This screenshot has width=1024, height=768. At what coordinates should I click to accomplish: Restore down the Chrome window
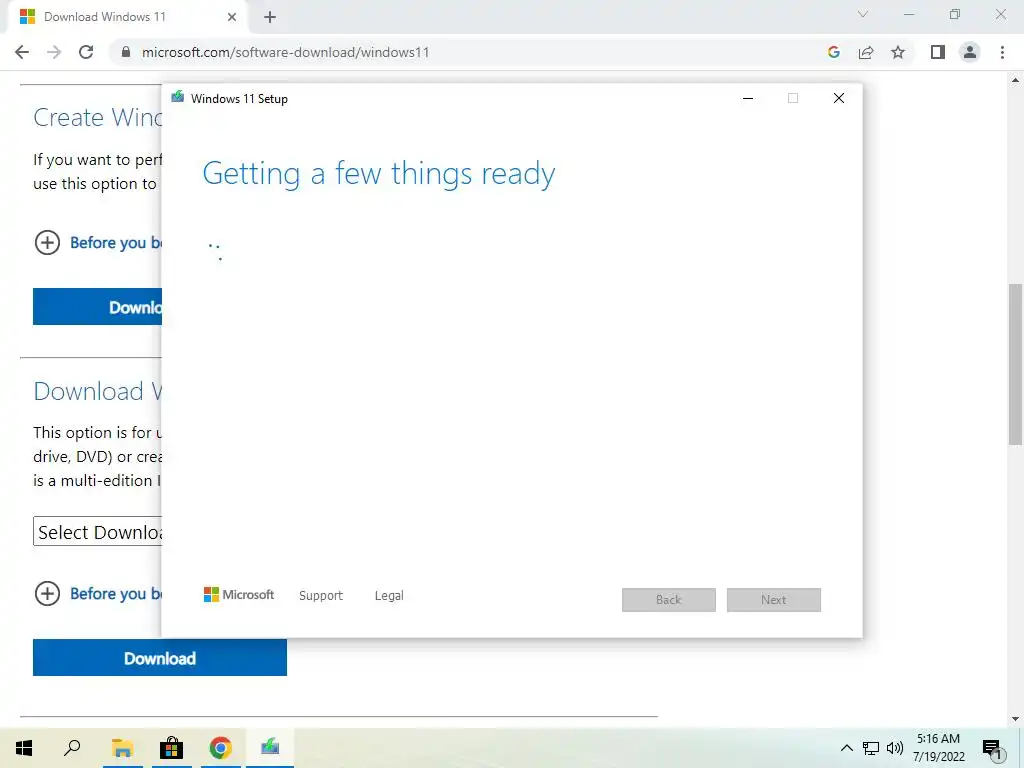click(x=955, y=14)
